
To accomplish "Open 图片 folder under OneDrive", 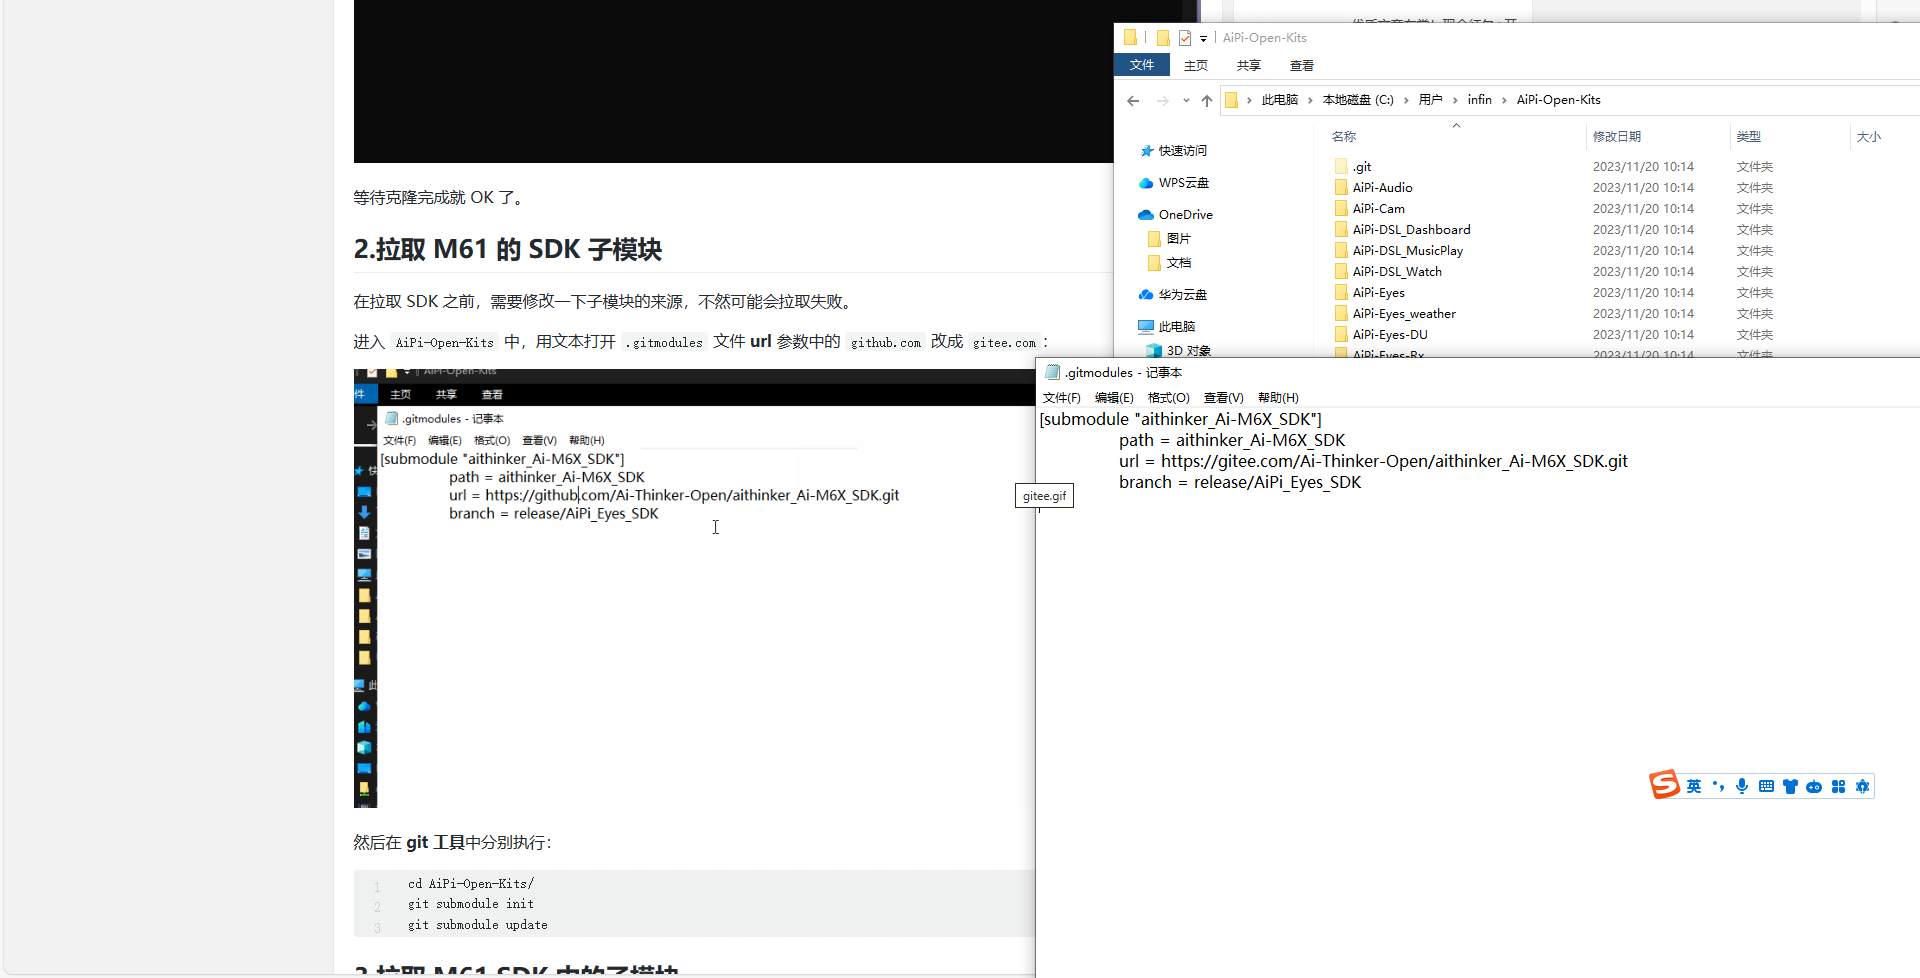I will pyautogui.click(x=1179, y=239).
